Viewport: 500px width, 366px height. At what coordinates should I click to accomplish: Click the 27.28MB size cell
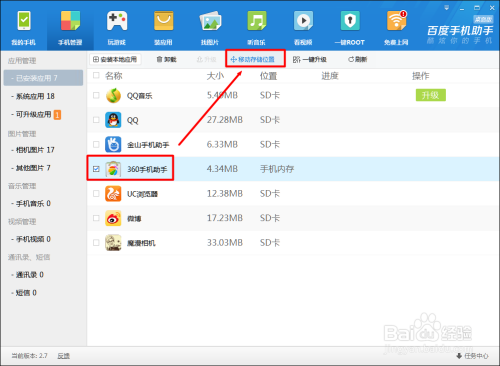coord(225,120)
